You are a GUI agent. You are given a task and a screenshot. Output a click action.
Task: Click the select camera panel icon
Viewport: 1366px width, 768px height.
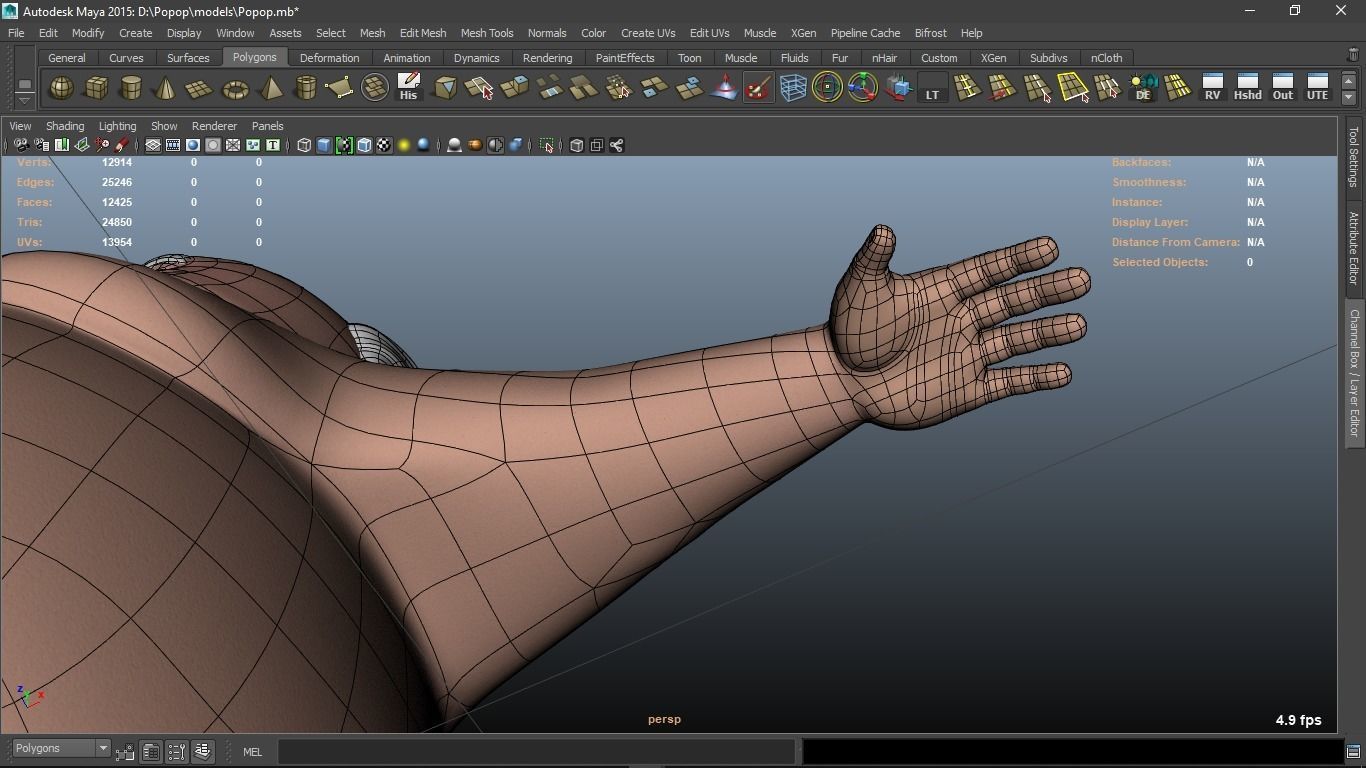click(21, 146)
